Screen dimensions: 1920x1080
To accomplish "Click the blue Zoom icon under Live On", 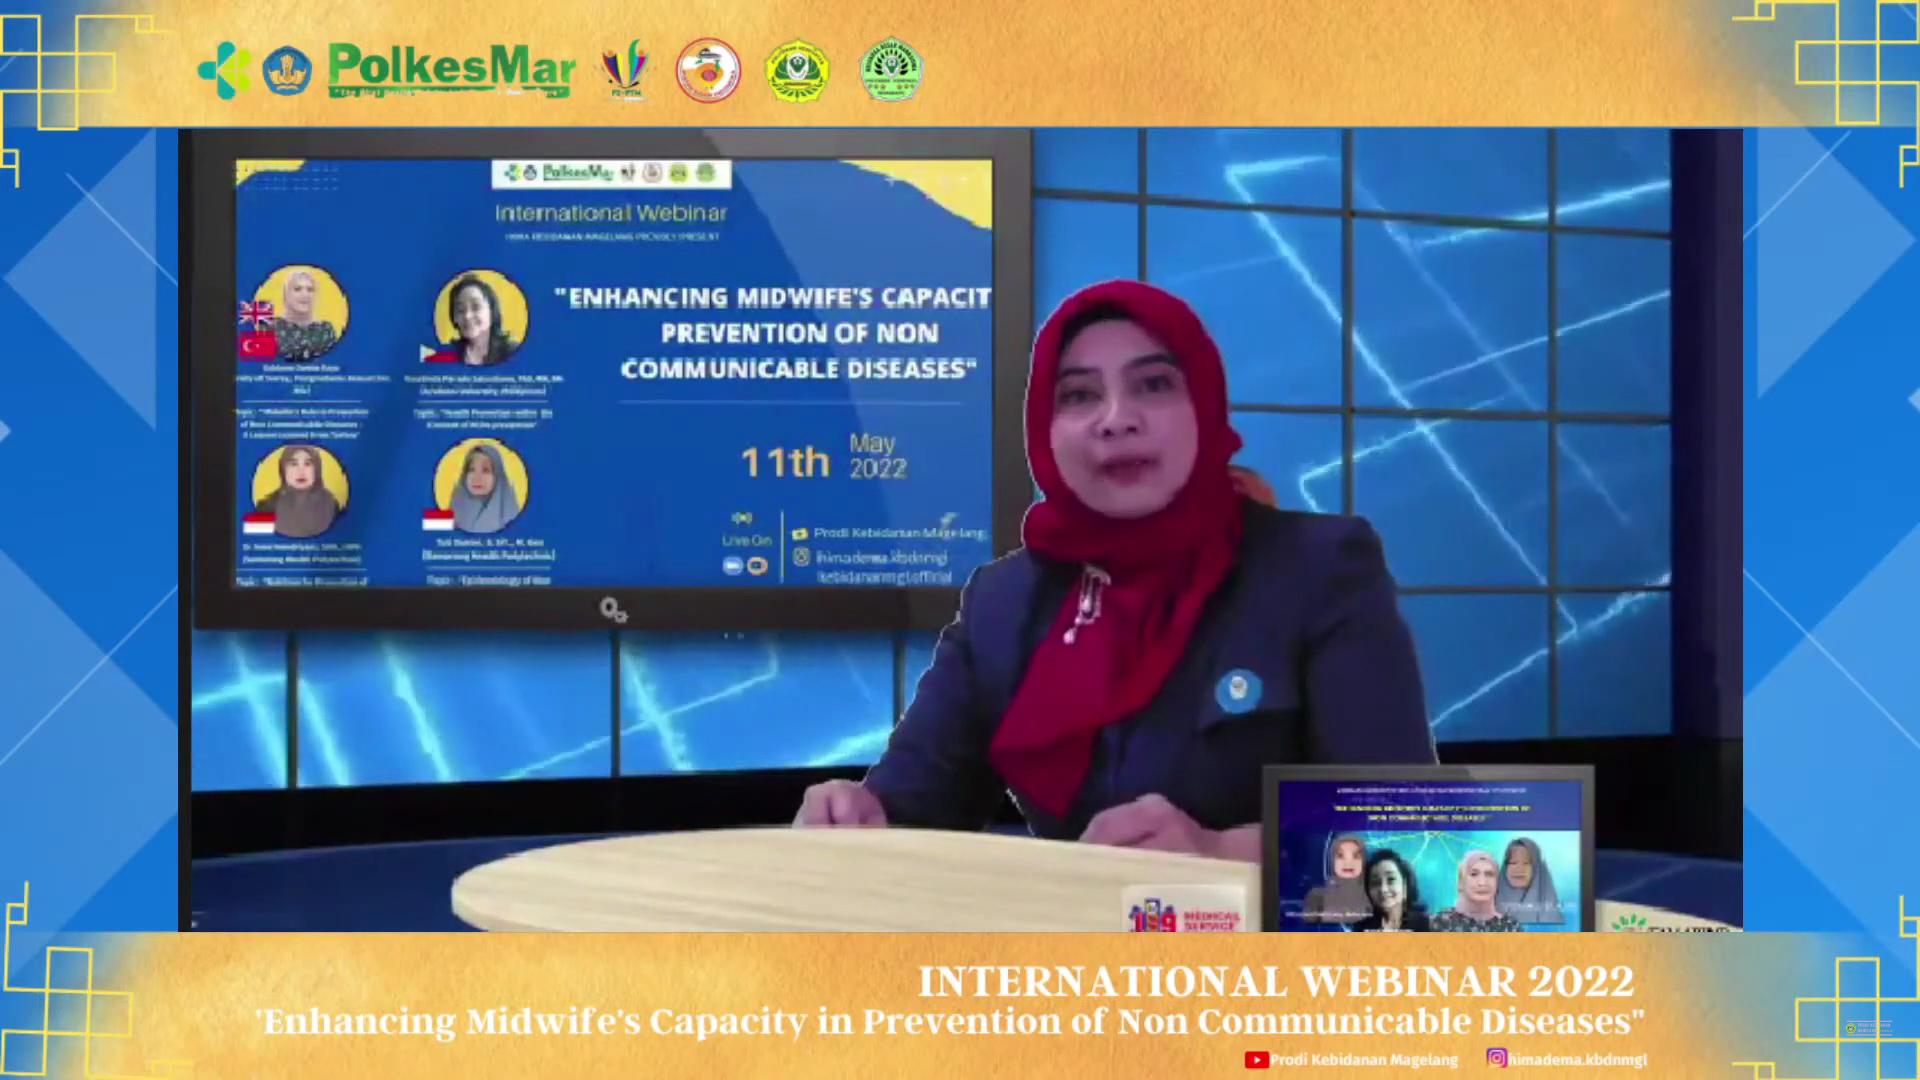I will click(x=733, y=565).
